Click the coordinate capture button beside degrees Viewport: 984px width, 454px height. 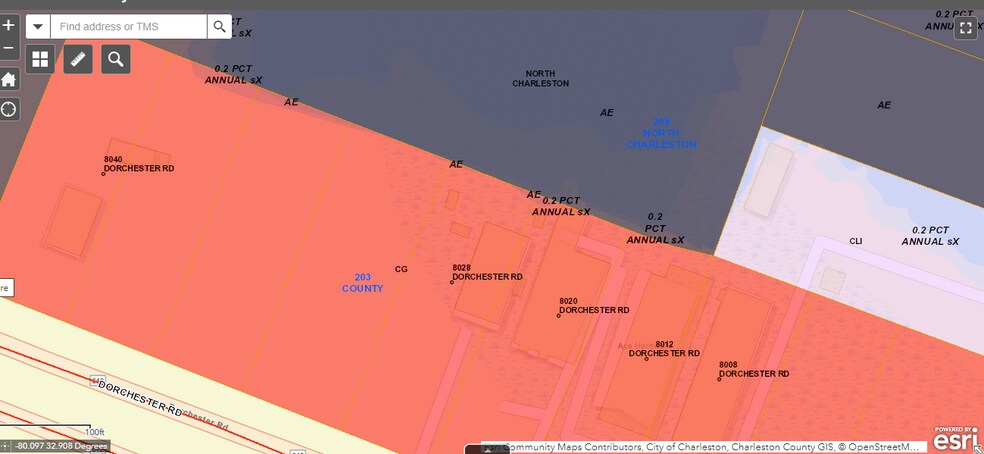6,446
